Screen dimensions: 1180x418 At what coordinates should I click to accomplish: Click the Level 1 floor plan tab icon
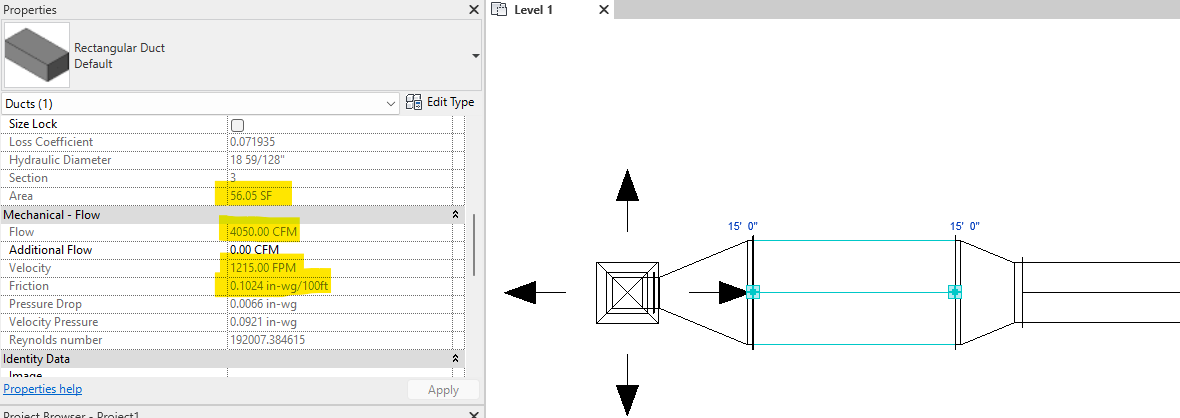(x=500, y=10)
